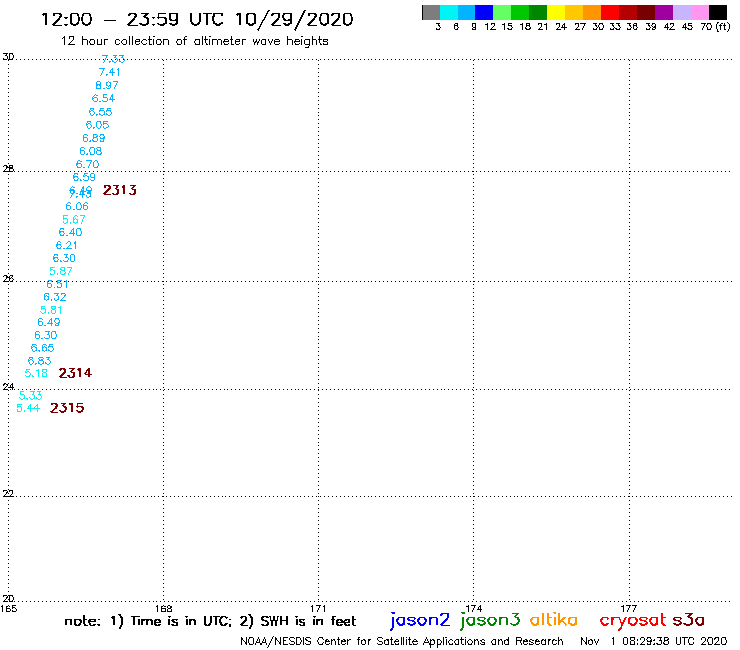
Task: Click the 5.18 wave height reading
Action: [36, 373]
